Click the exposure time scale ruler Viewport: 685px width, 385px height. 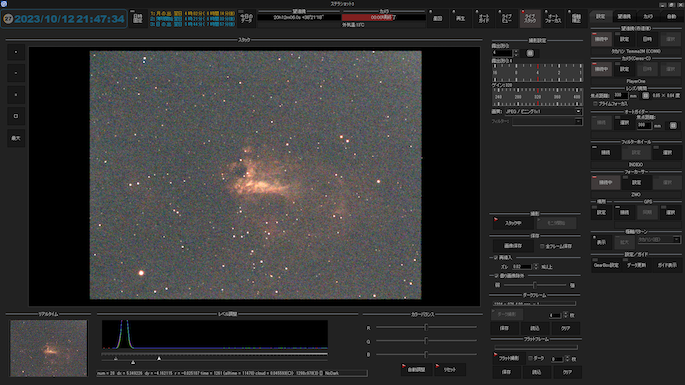click(x=537, y=73)
